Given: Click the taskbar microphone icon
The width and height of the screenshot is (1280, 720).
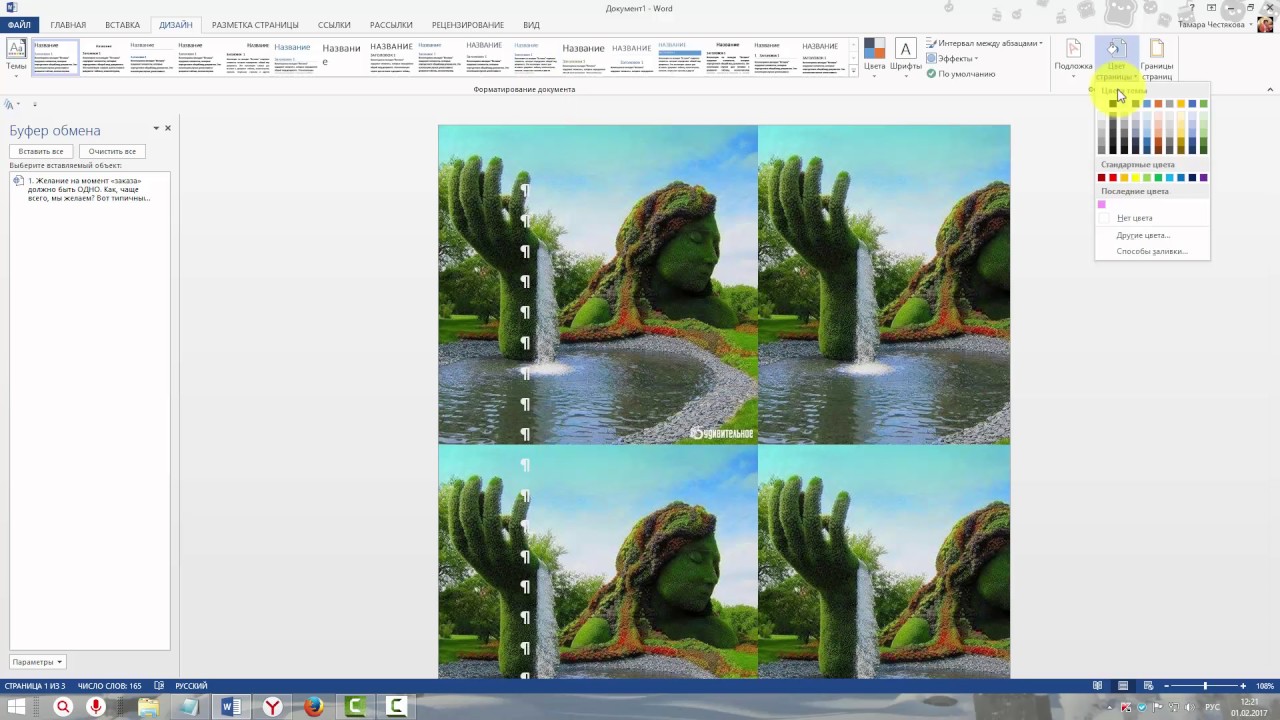Looking at the screenshot, I should pyautogui.click(x=96, y=707).
